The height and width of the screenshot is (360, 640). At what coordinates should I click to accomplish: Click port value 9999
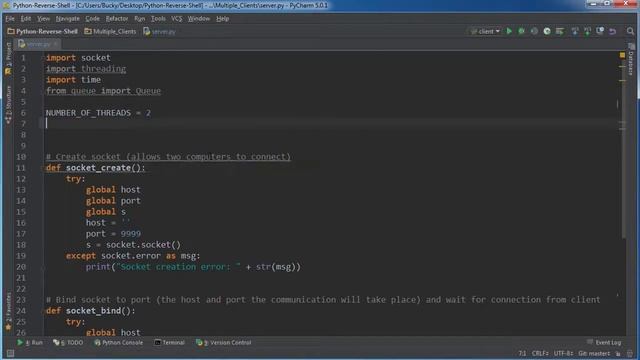131,234
